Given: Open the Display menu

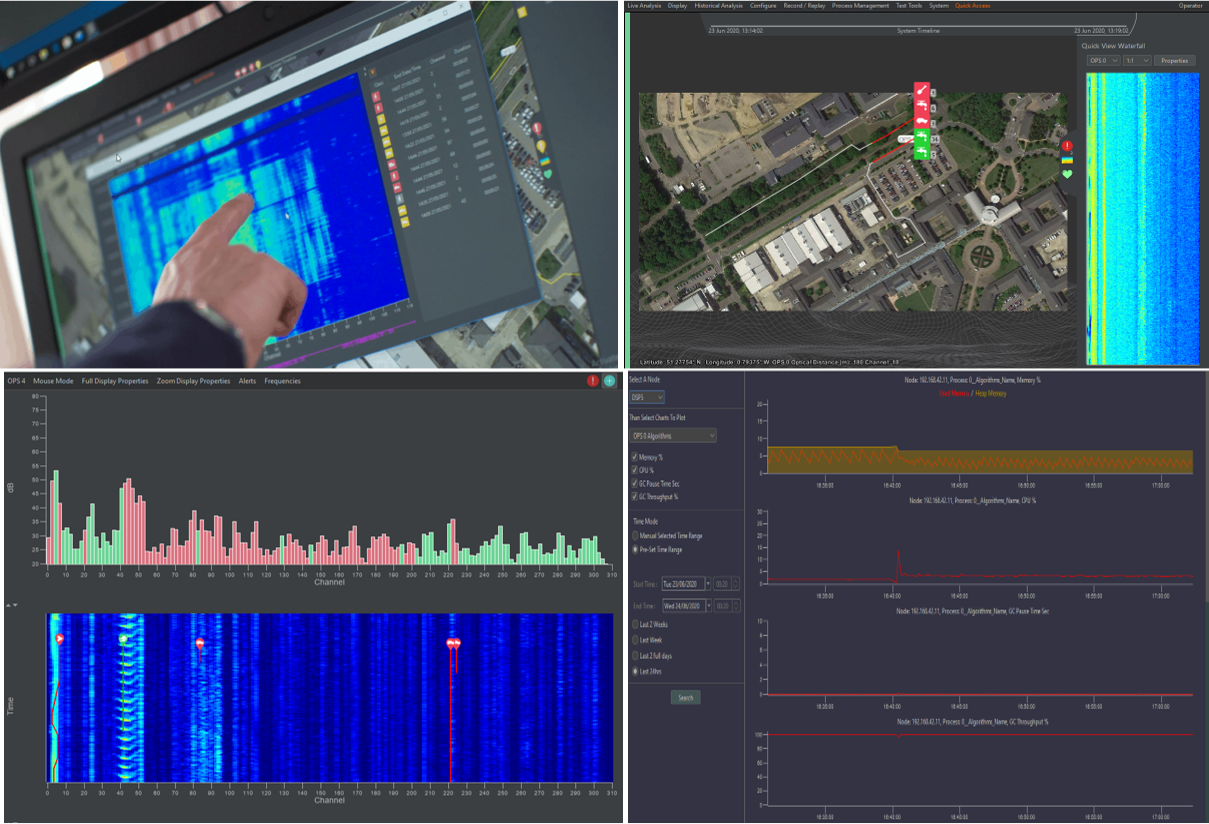Looking at the screenshot, I should [677, 6].
